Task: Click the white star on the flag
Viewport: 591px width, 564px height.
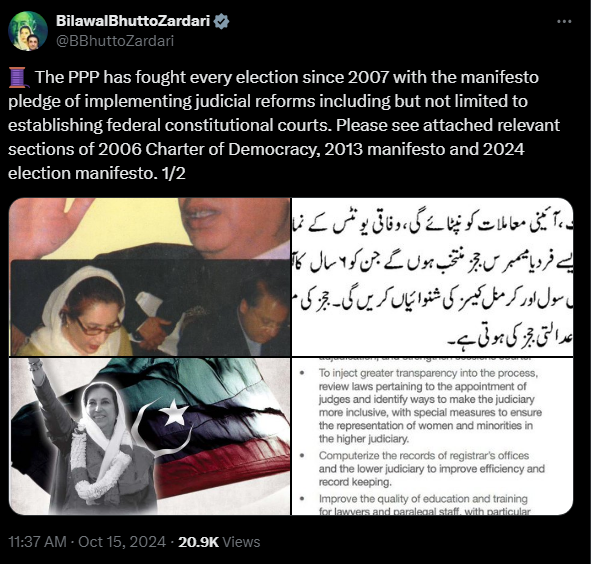Action: click(x=174, y=411)
